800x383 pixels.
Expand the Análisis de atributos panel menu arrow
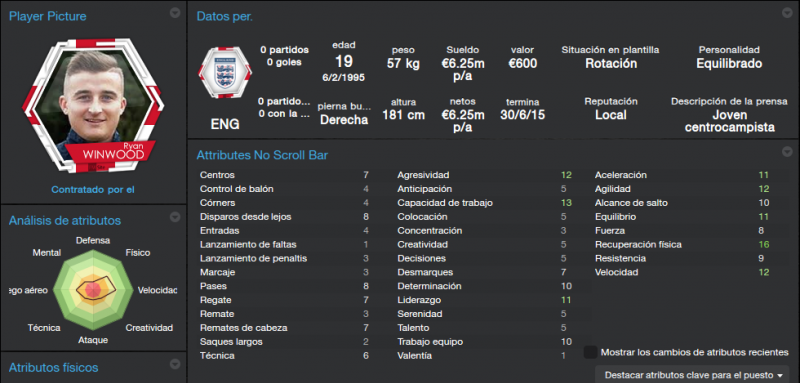[x=175, y=217]
